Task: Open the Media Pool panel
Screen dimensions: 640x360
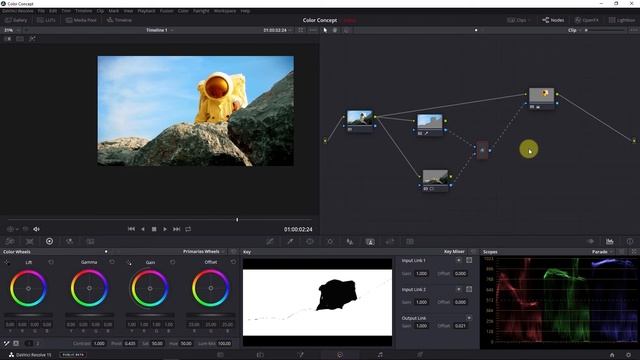Action: (x=81, y=20)
